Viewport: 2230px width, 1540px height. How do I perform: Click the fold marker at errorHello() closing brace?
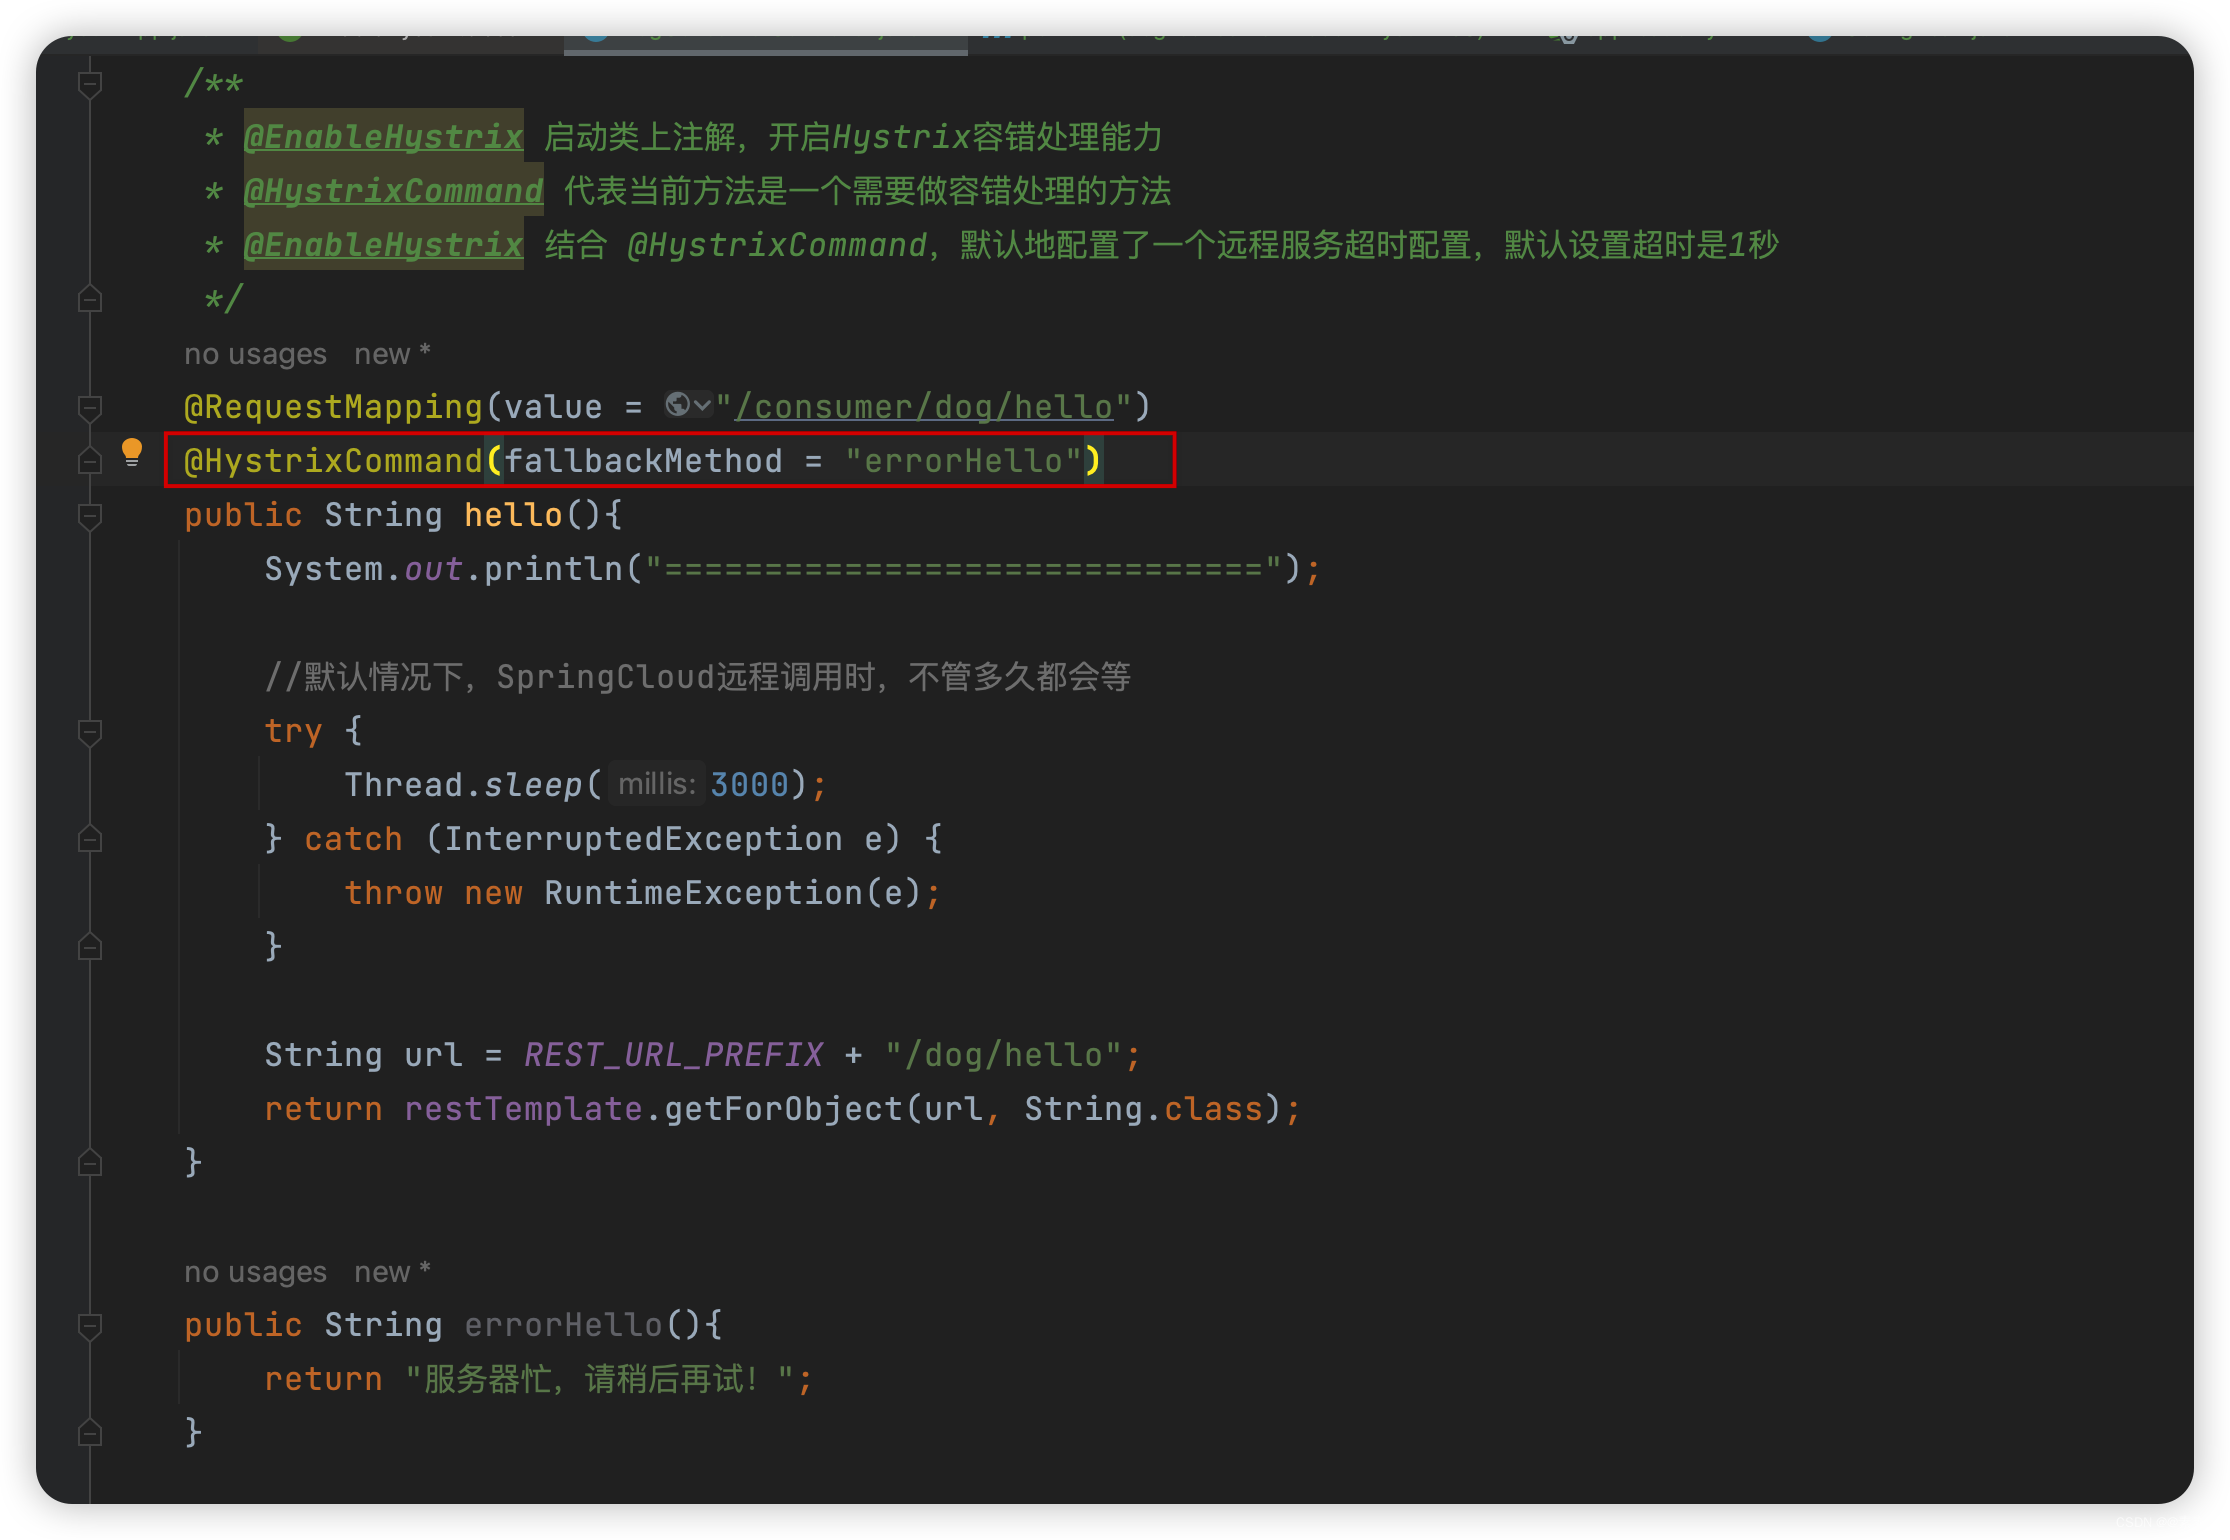(x=90, y=1433)
